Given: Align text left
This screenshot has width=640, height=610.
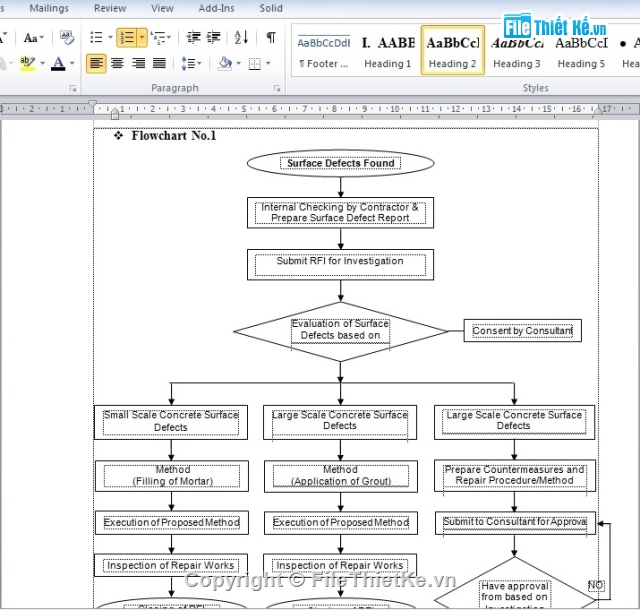Looking at the screenshot, I should (96, 63).
